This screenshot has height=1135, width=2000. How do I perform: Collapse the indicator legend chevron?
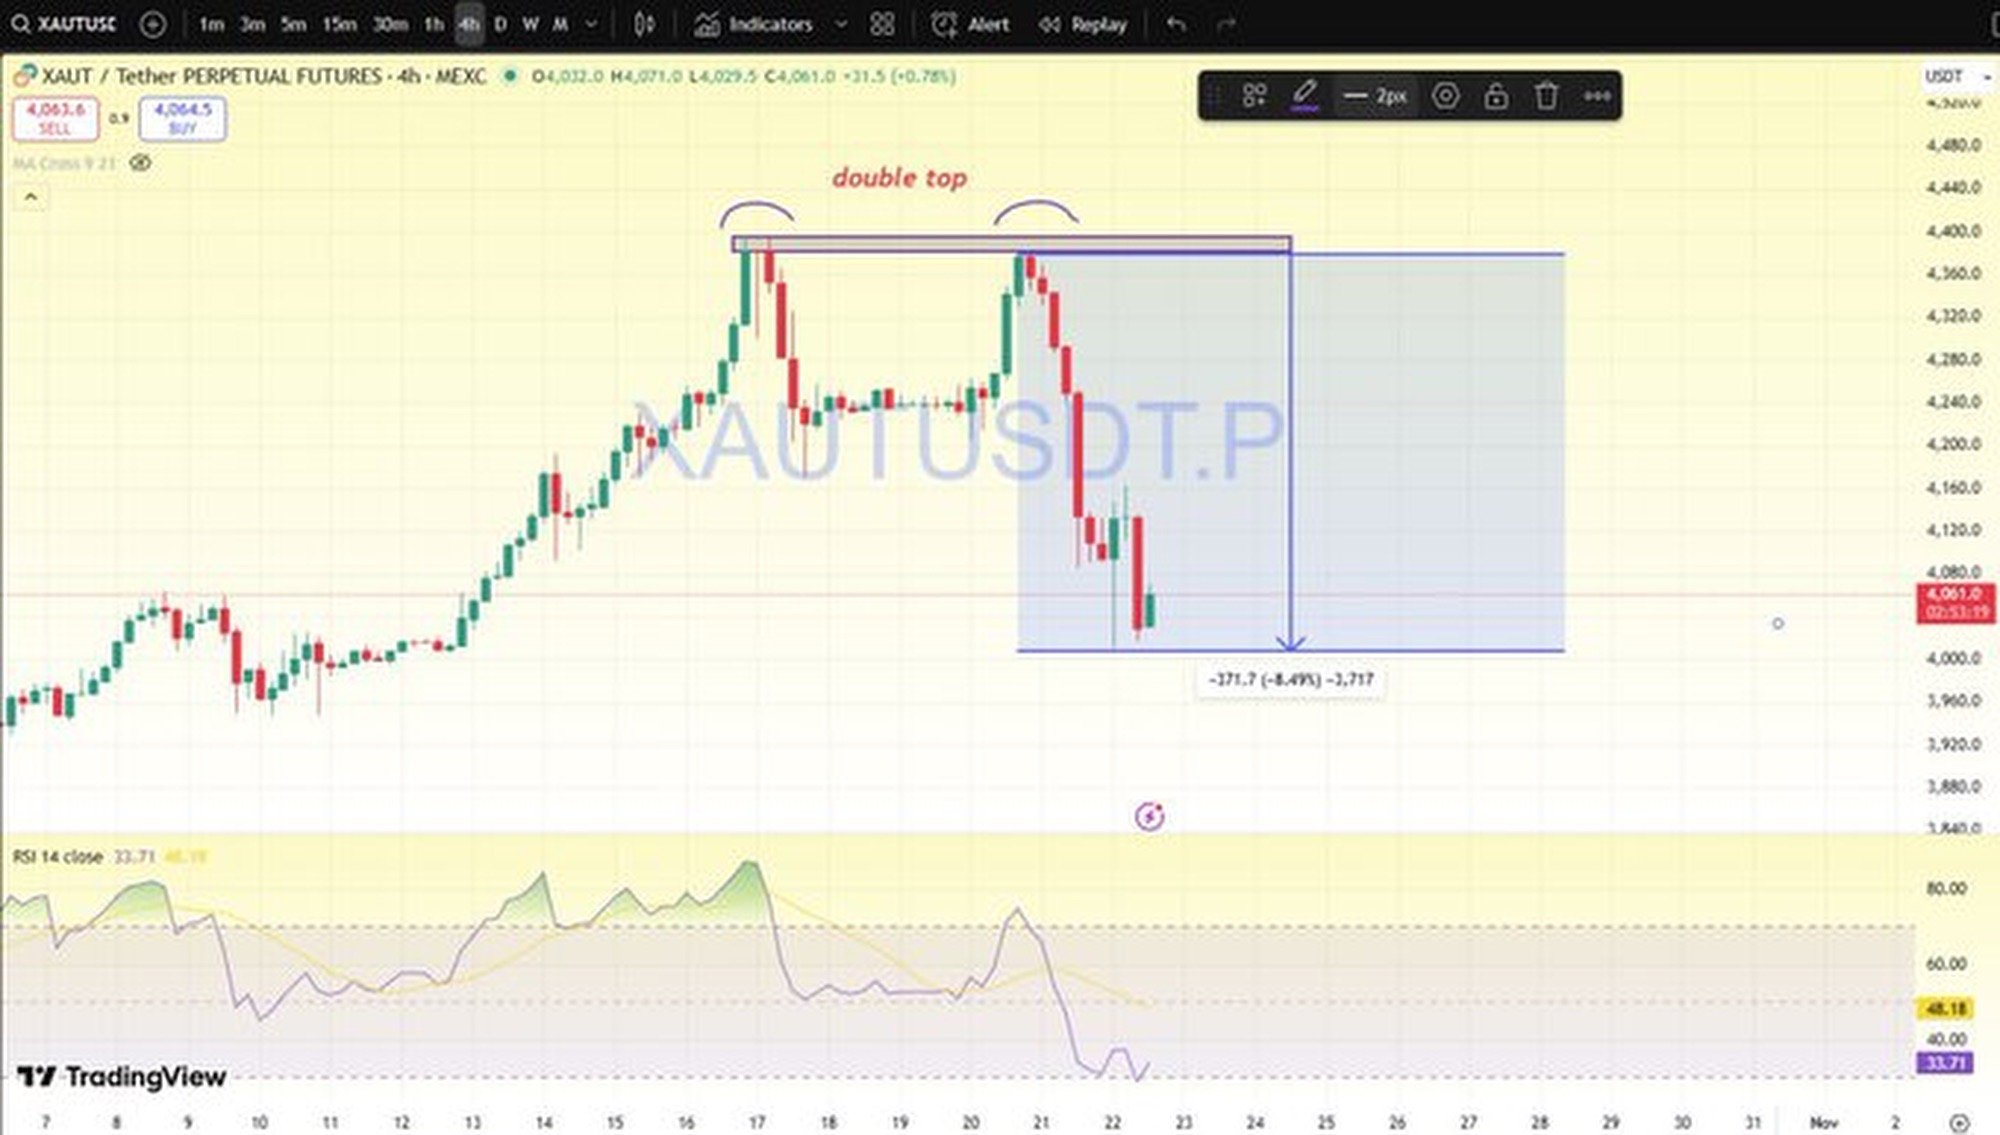point(30,197)
